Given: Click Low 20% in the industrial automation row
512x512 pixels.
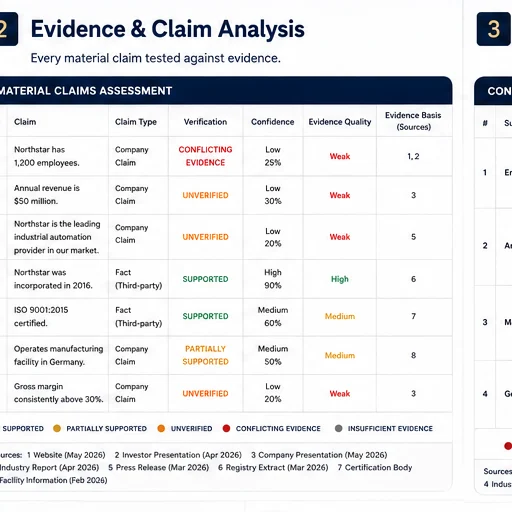Looking at the screenshot, I should click(x=273, y=237).
